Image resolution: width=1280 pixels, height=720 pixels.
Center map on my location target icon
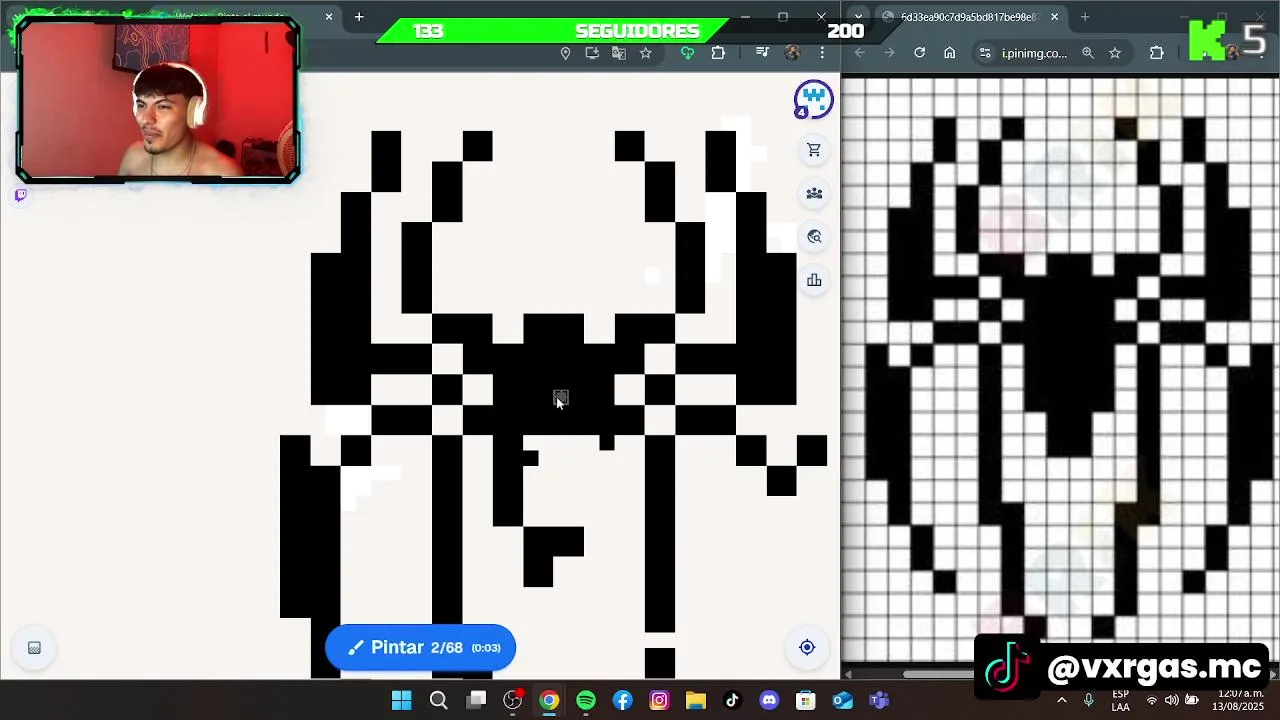[807, 647]
